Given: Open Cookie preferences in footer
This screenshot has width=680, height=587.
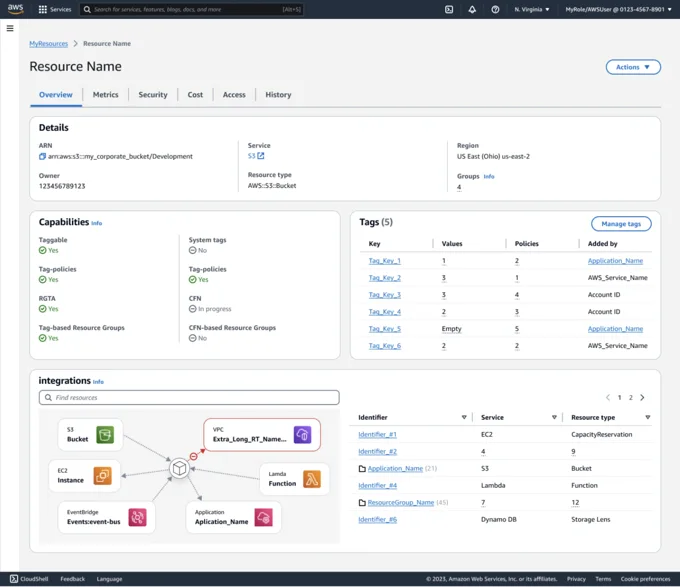Looking at the screenshot, I should pyautogui.click(x=645, y=579).
